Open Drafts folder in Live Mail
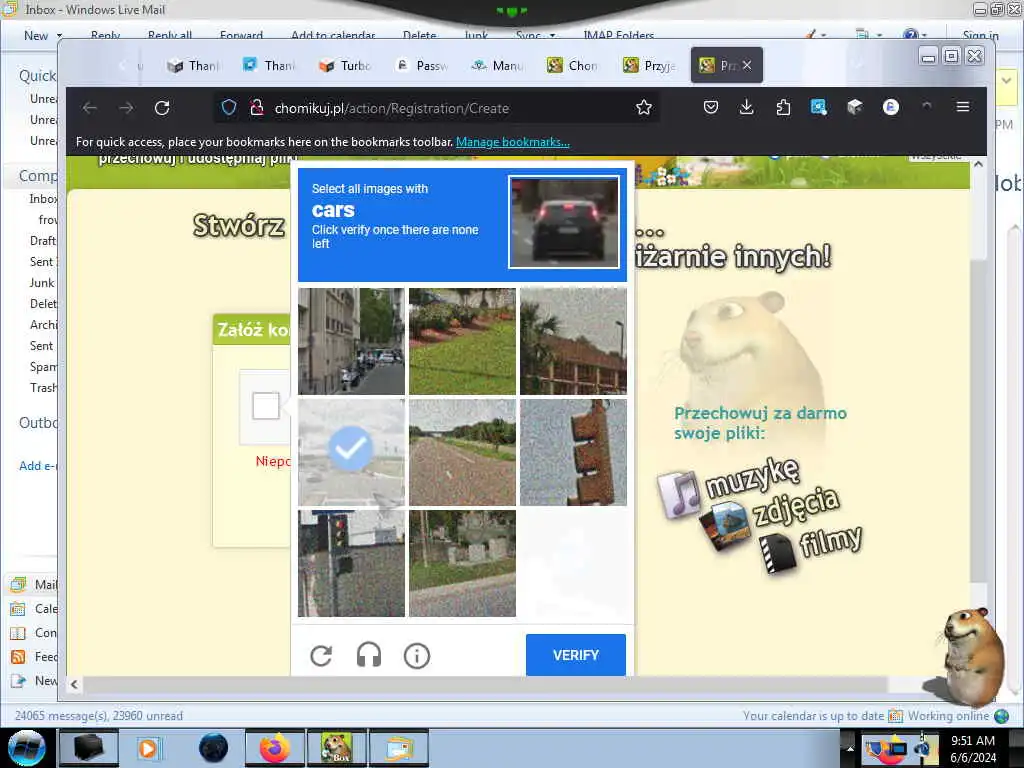The height and width of the screenshot is (768, 1024). tap(43, 240)
